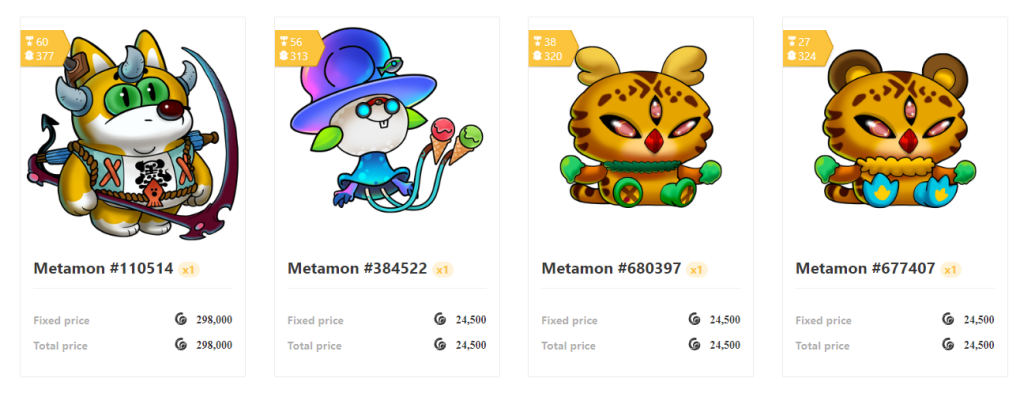
Task: Click the x1 quantity tag beside Metamon #110514
Action: [188, 270]
